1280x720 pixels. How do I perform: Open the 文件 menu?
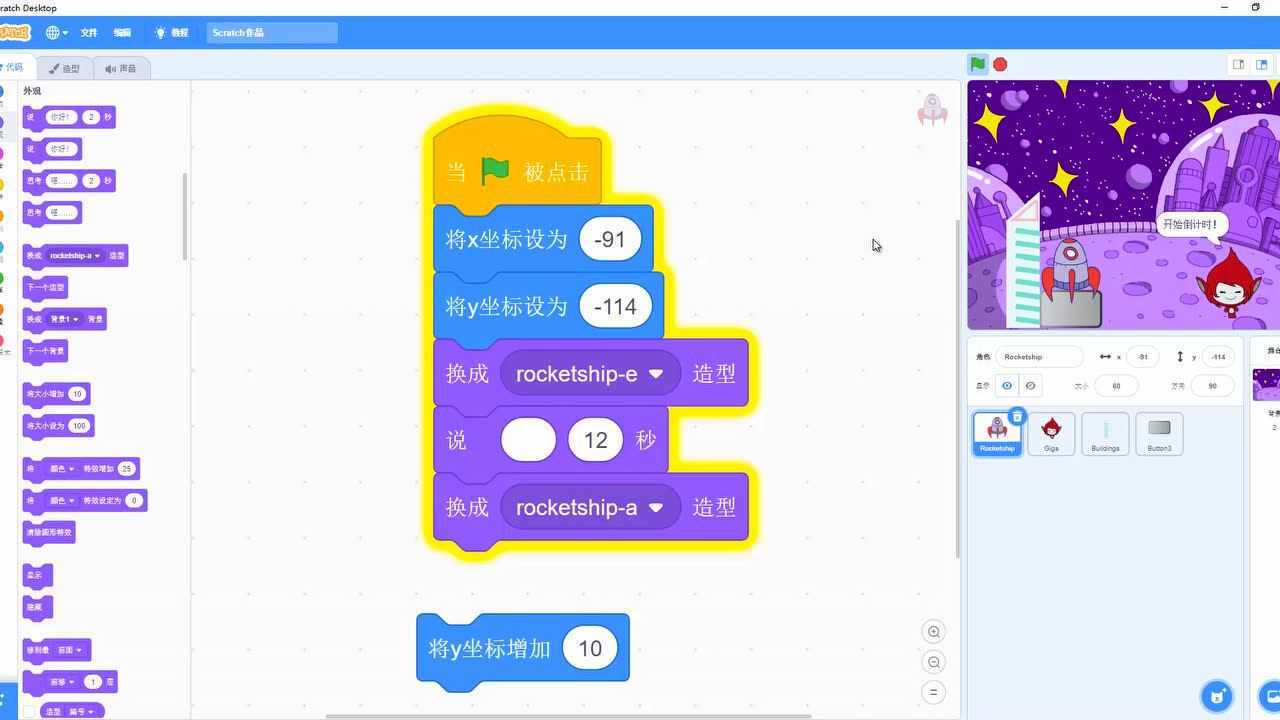[88, 32]
